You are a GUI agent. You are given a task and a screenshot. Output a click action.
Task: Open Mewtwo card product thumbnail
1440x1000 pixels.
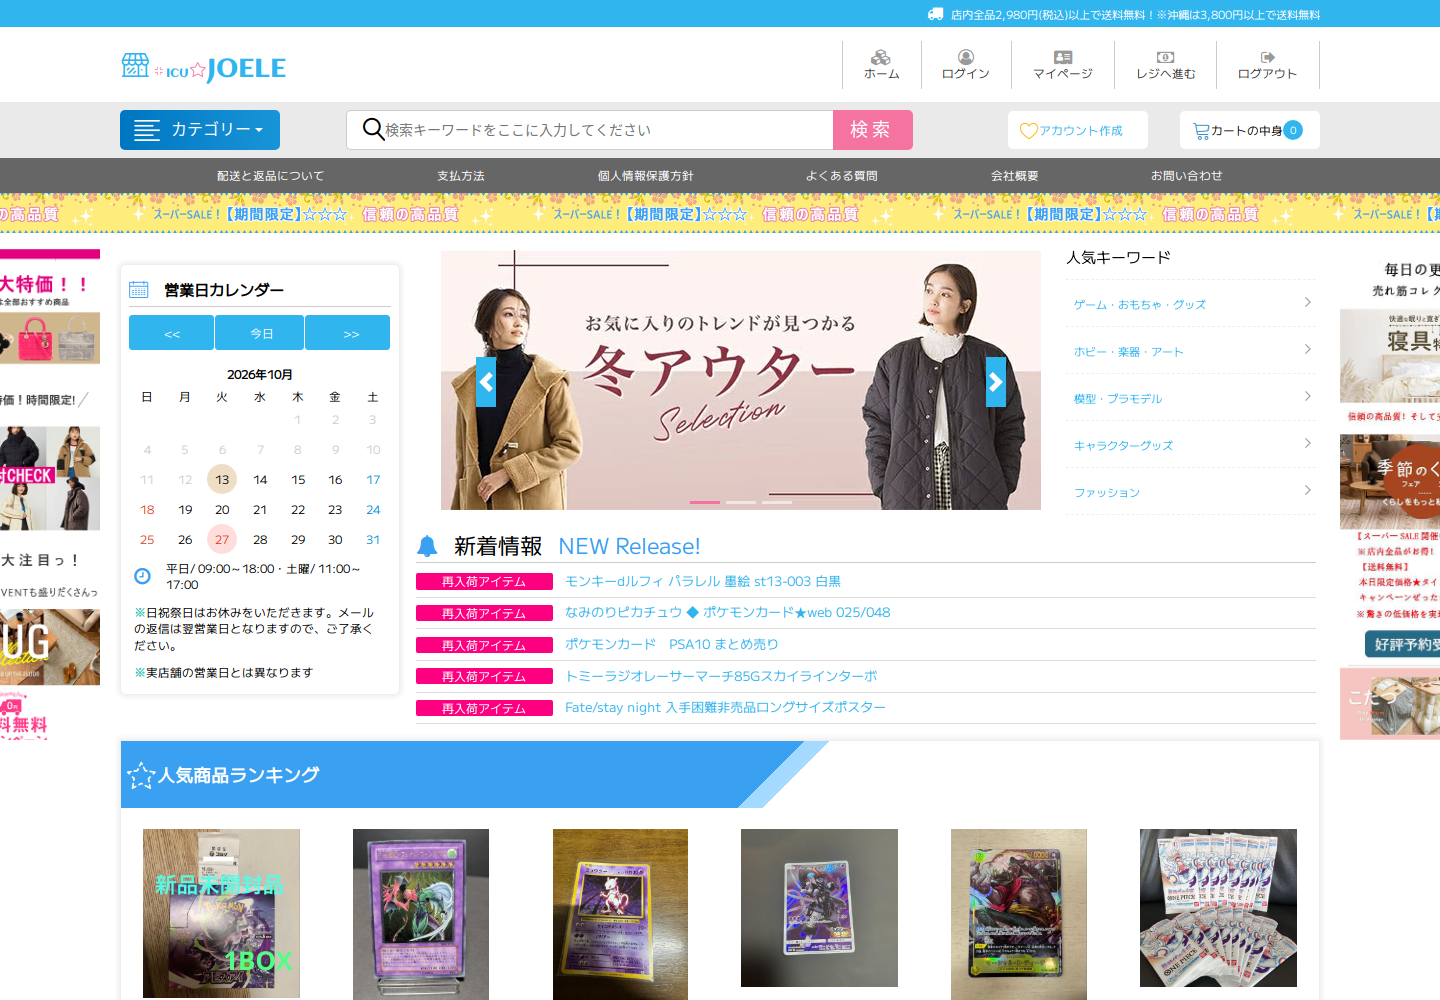pyautogui.click(x=620, y=914)
